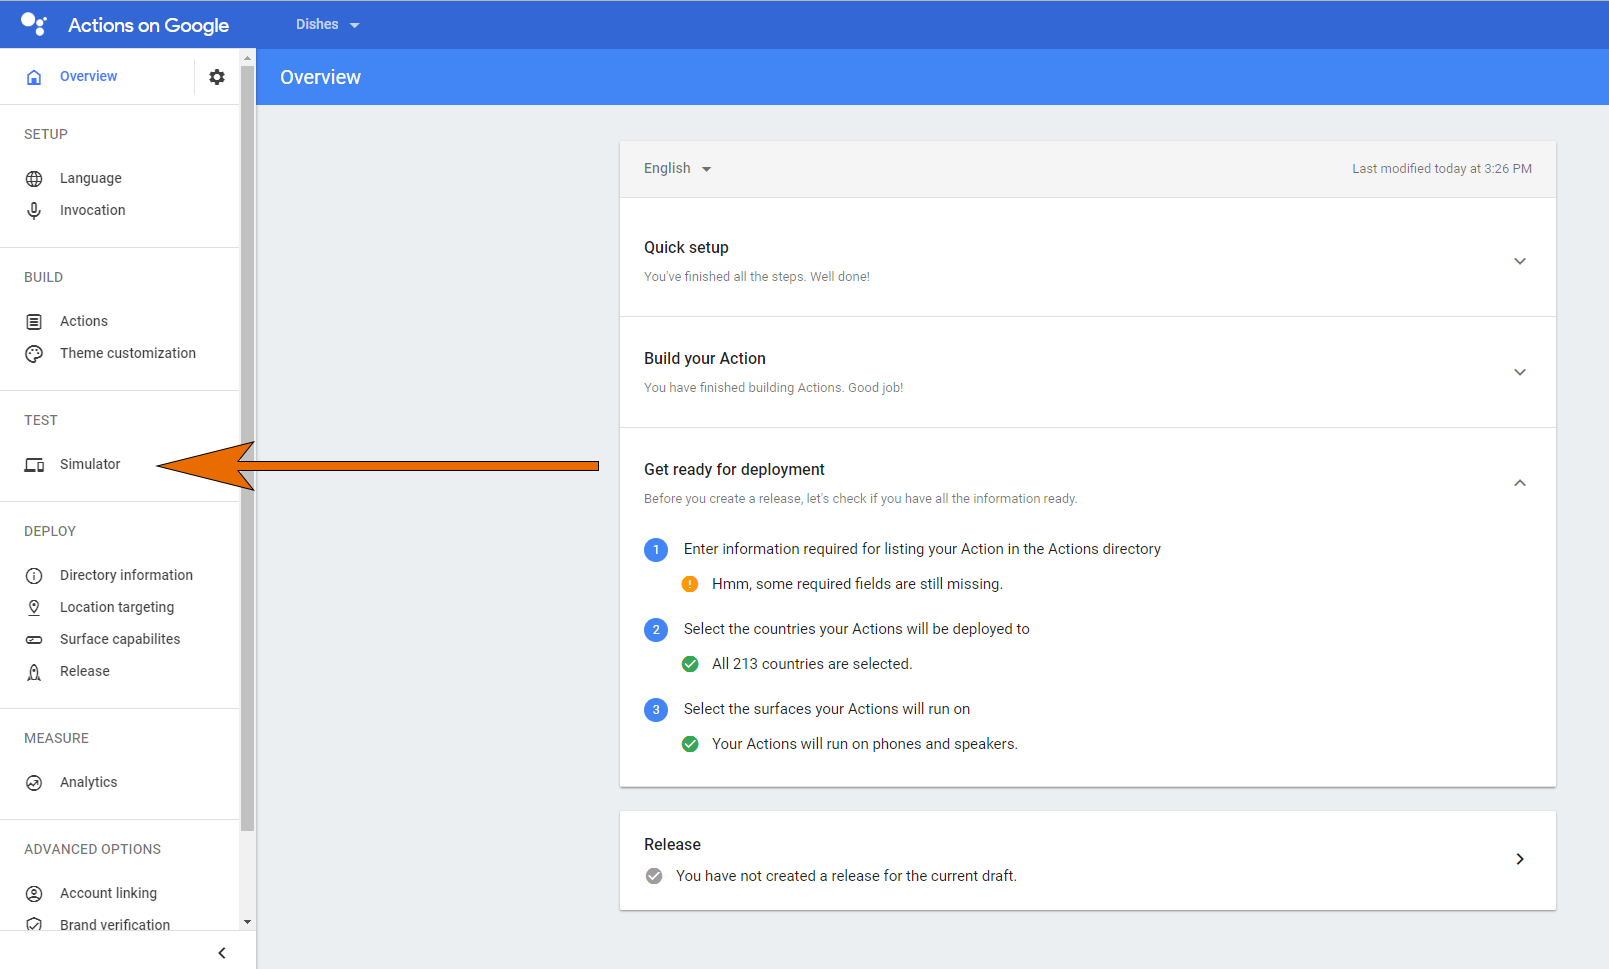The image size is (1609, 969).
Task: Open the English language dropdown
Action: coord(677,169)
